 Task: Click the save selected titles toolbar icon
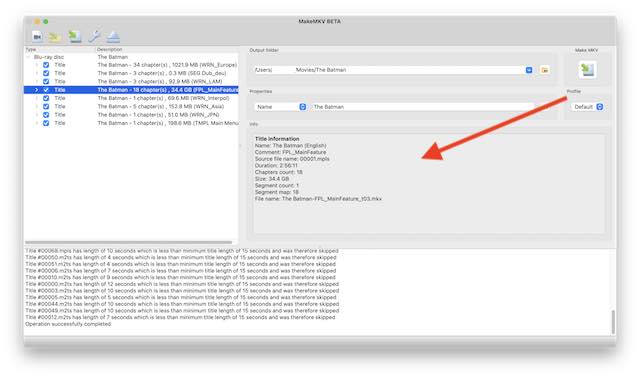click(75, 37)
